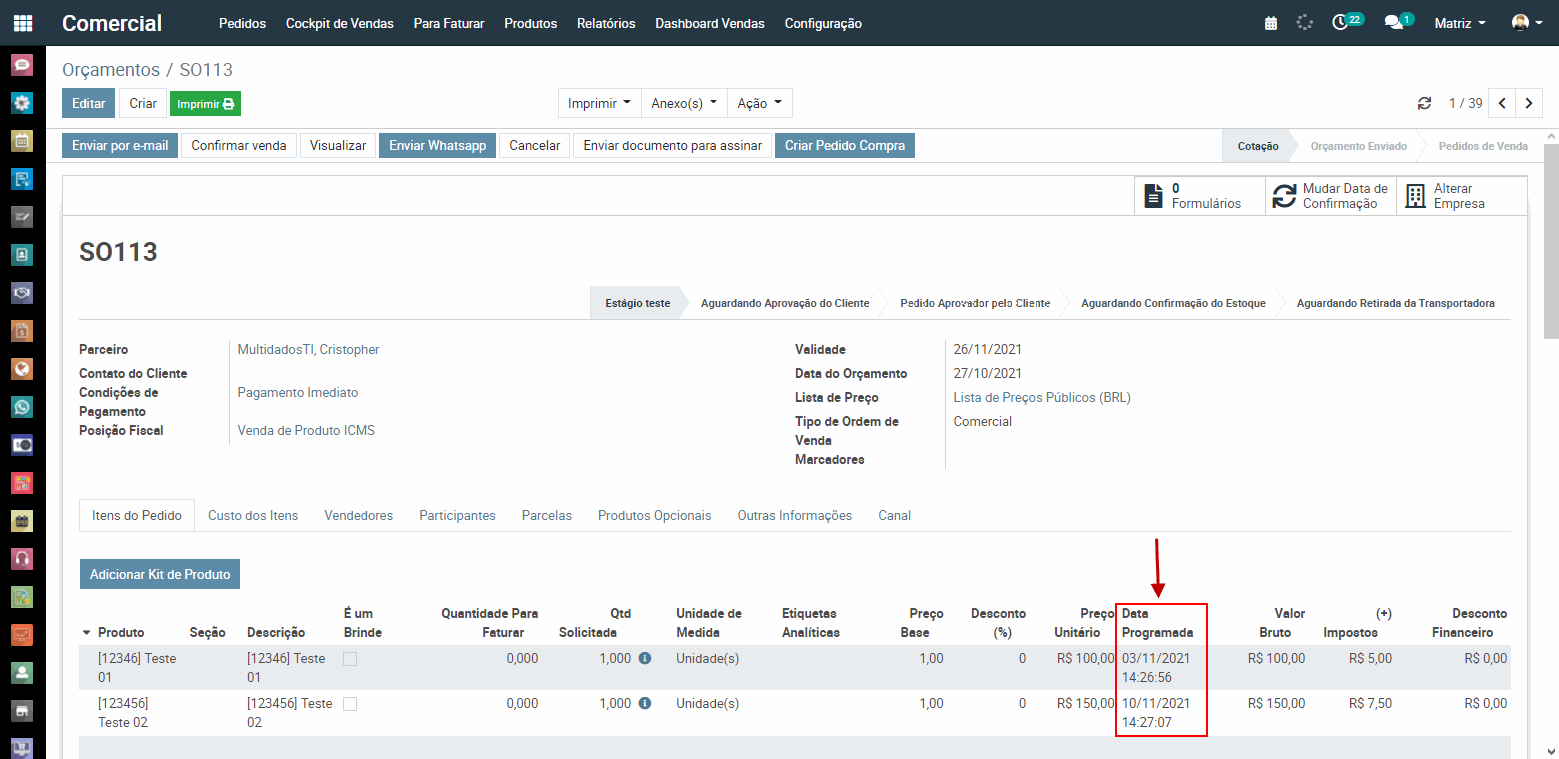This screenshot has width=1559, height=759.
Task: Click info icon on Teste 01 quantity
Action: point(645,658)
